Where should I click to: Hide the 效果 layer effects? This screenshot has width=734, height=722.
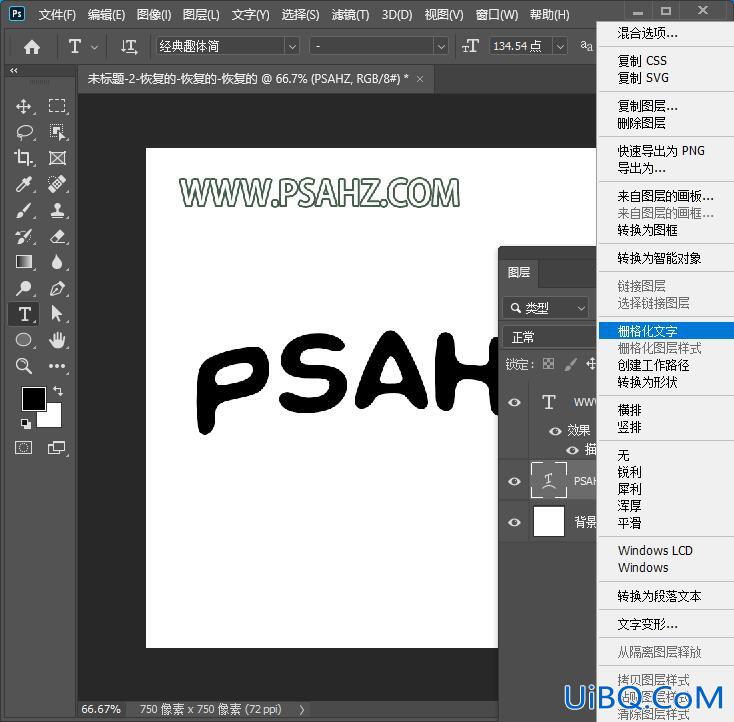555,431
